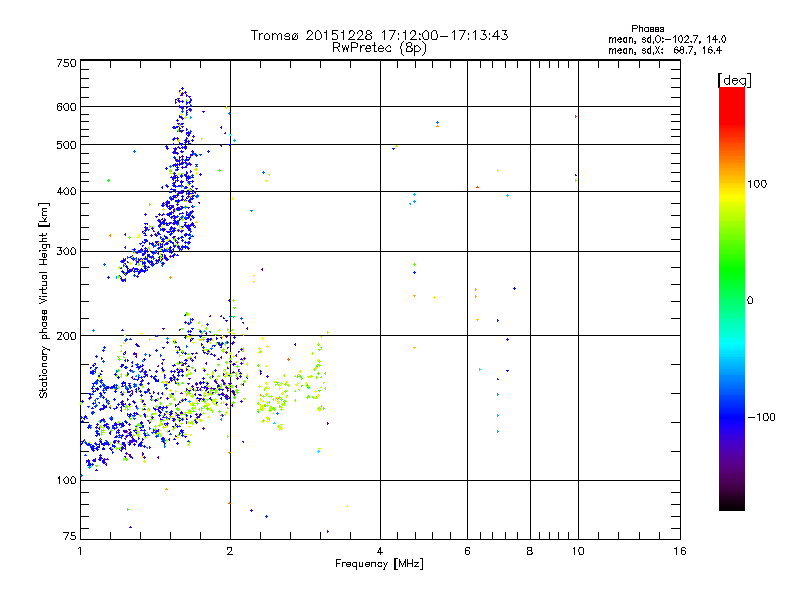Click the 'Phases' header label

coord(647,29)
